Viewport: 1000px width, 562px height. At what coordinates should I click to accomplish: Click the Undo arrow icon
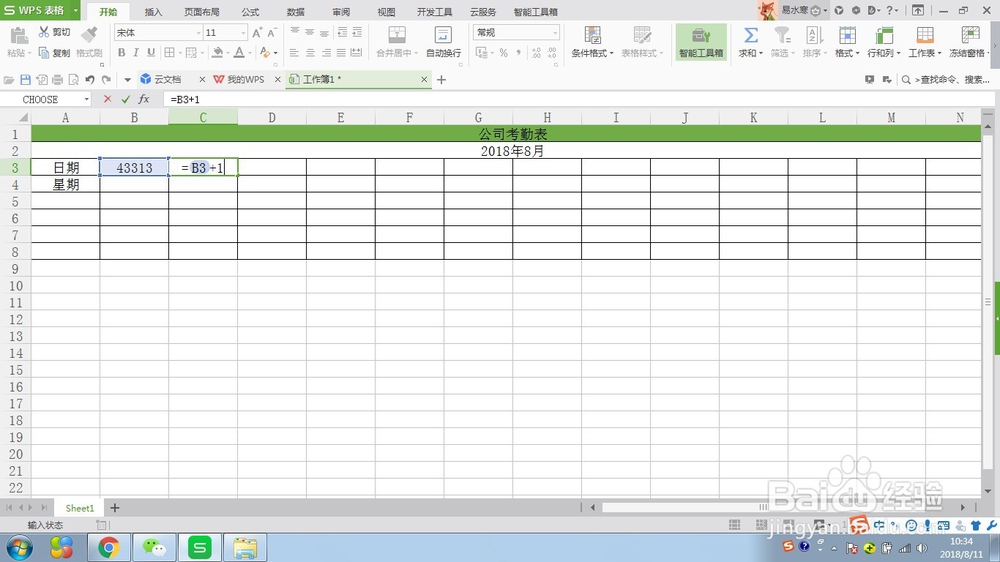[x=90, y=80]
